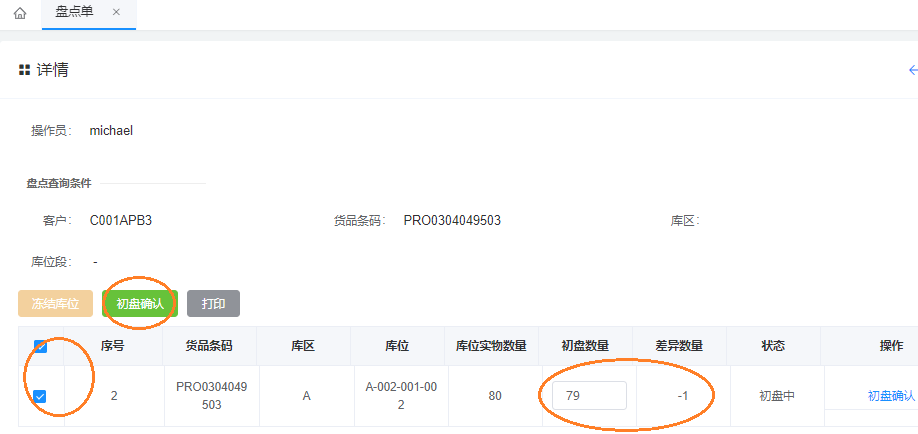Click the 差异数量 column header
Image resolution: width=918 pixels, height=434 pixels.
click(x=679, y=346)
